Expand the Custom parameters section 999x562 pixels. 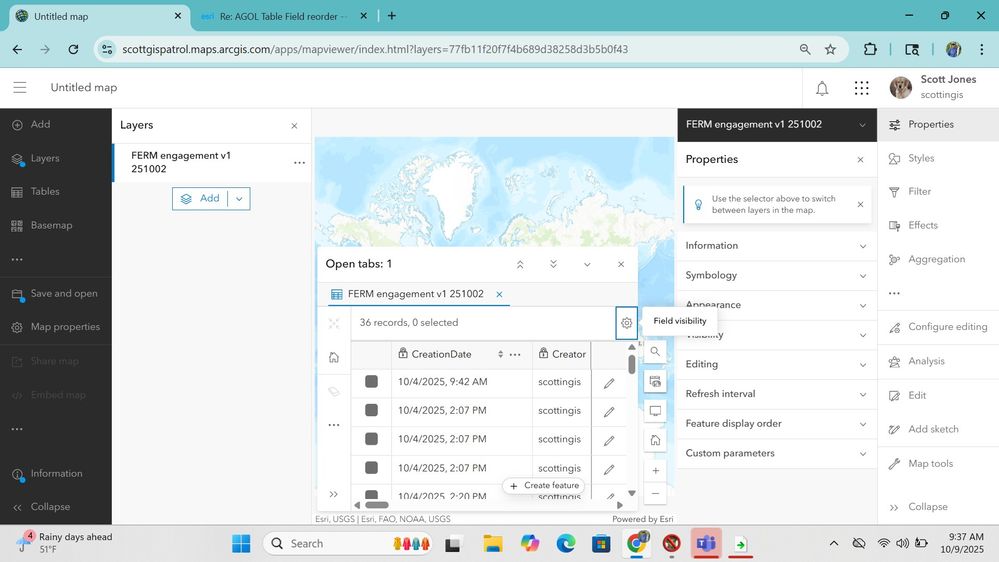[776, 454]
